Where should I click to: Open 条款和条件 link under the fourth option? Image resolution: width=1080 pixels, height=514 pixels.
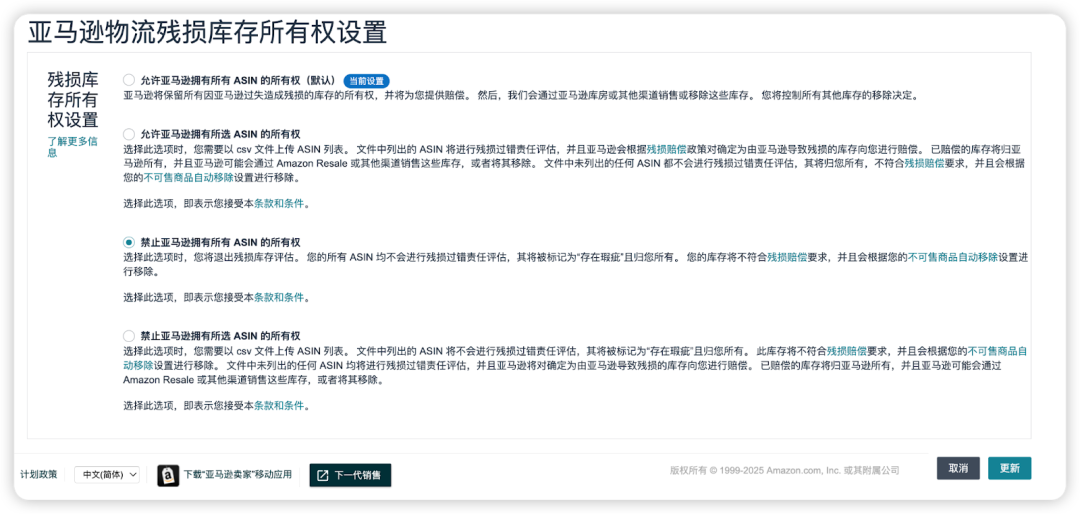(279, 406)
